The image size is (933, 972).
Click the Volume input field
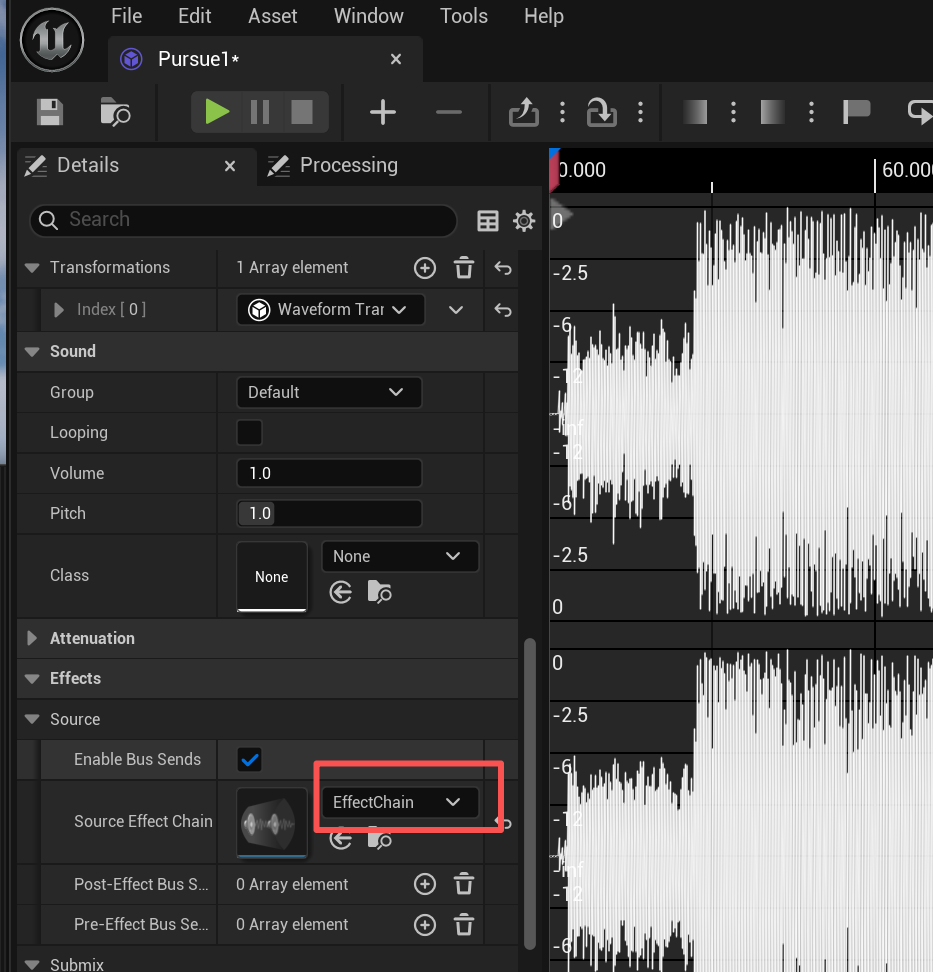[x=329, y=472]
